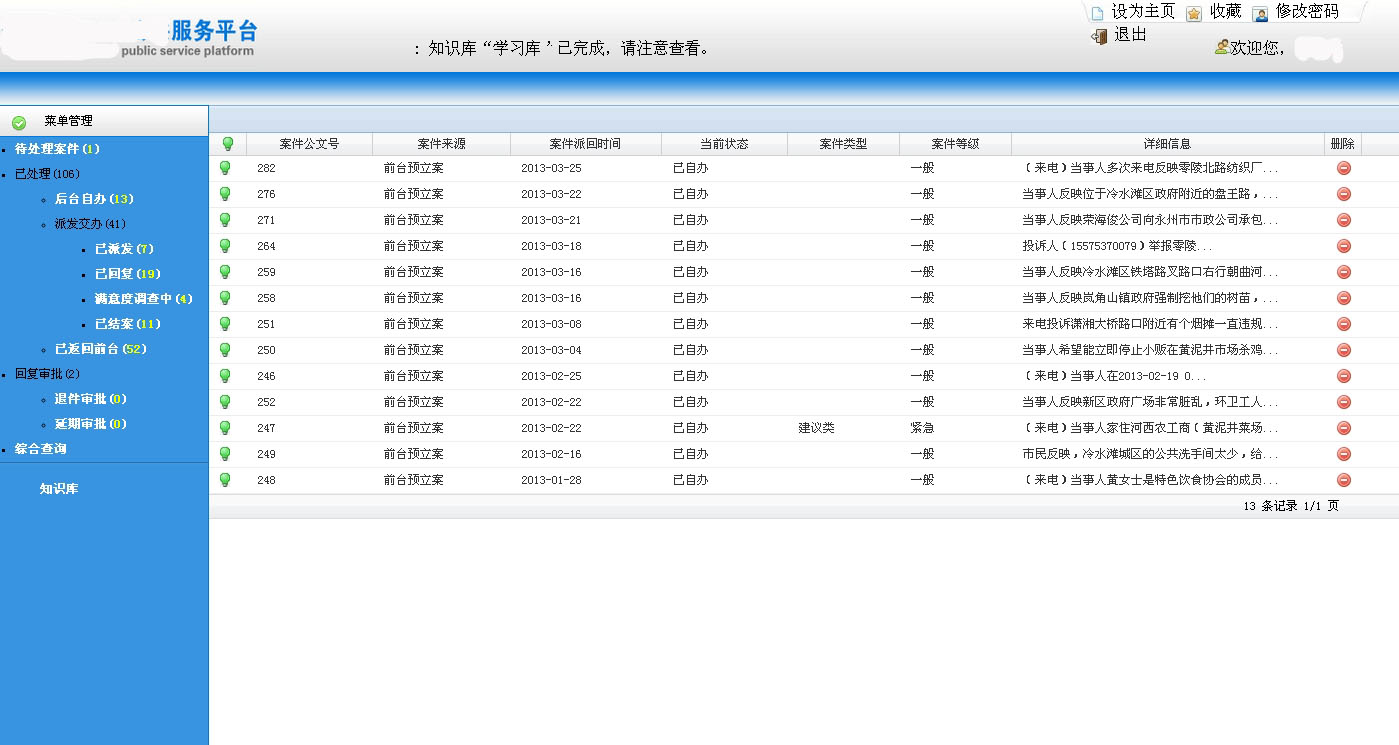Delete case 246 using the red icon

coord(1343,376)
